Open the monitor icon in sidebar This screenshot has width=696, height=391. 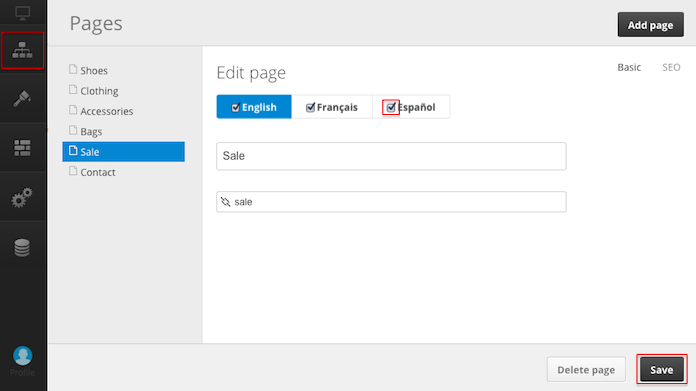22,13
